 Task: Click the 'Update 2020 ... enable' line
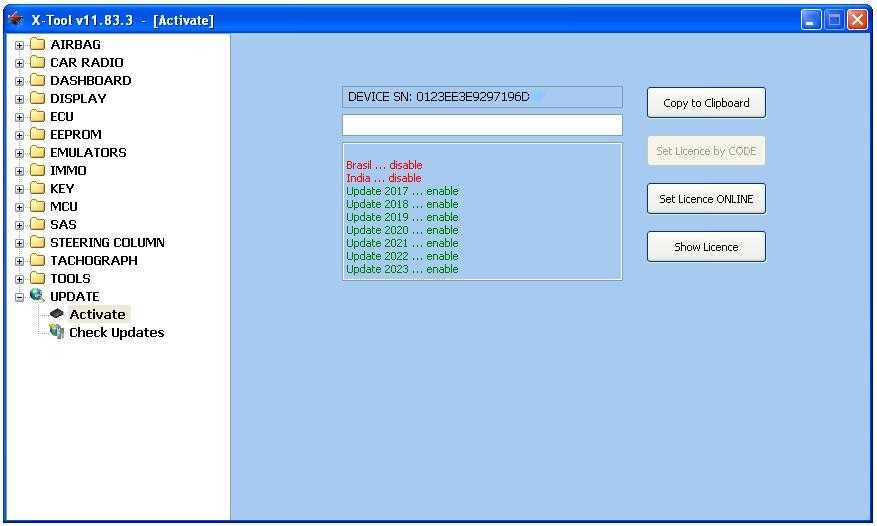(x=402, y=230)
